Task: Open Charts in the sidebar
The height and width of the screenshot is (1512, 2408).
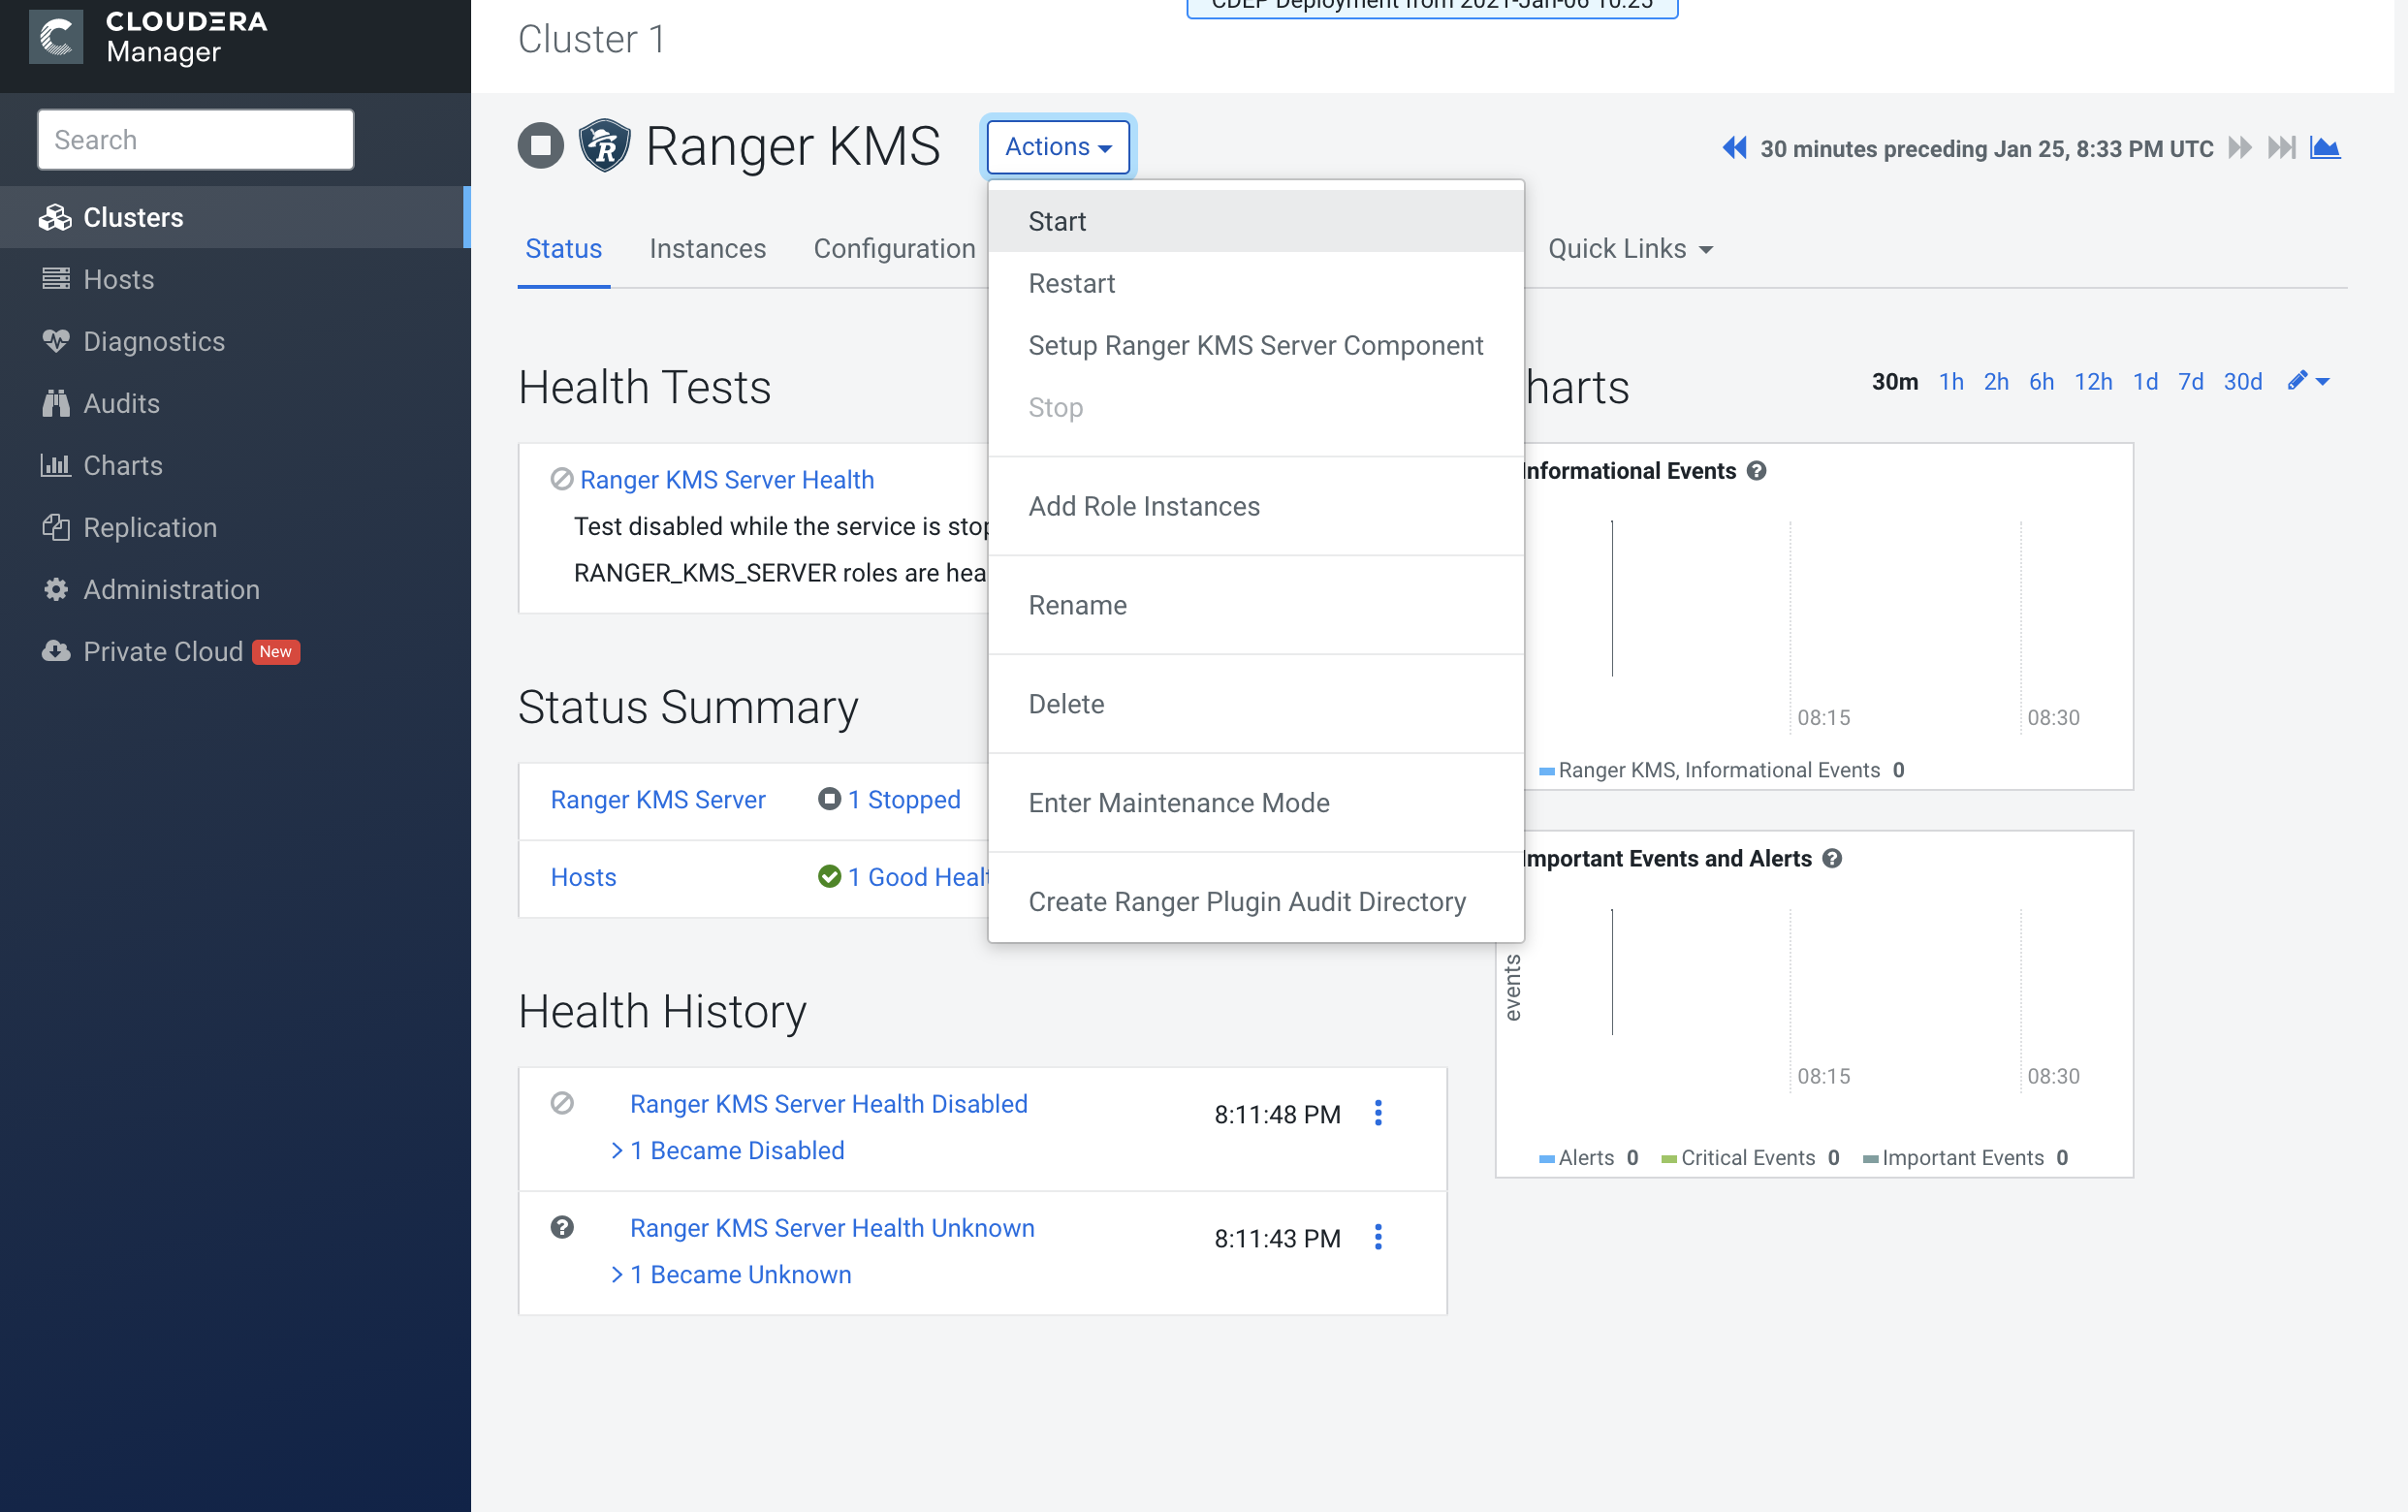Action: click(x=234, y=465)
